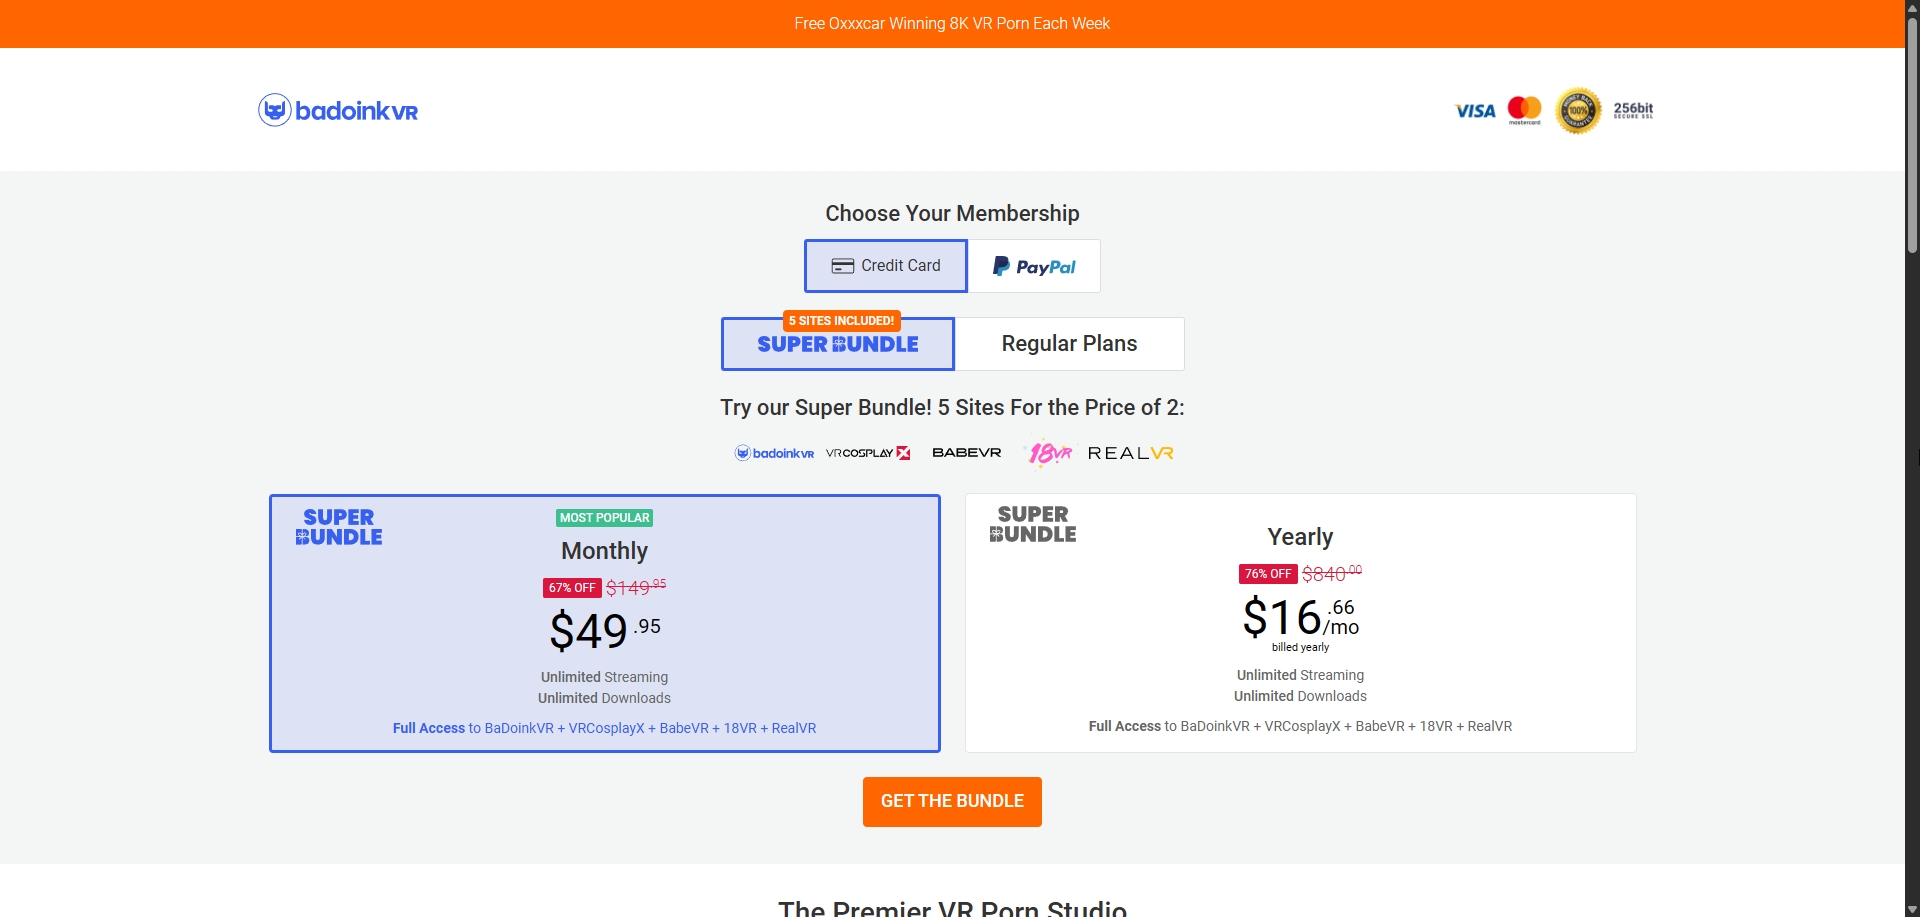Select Credit Card as payment method
Viewport: 1920px width, 917px height.
885,265
